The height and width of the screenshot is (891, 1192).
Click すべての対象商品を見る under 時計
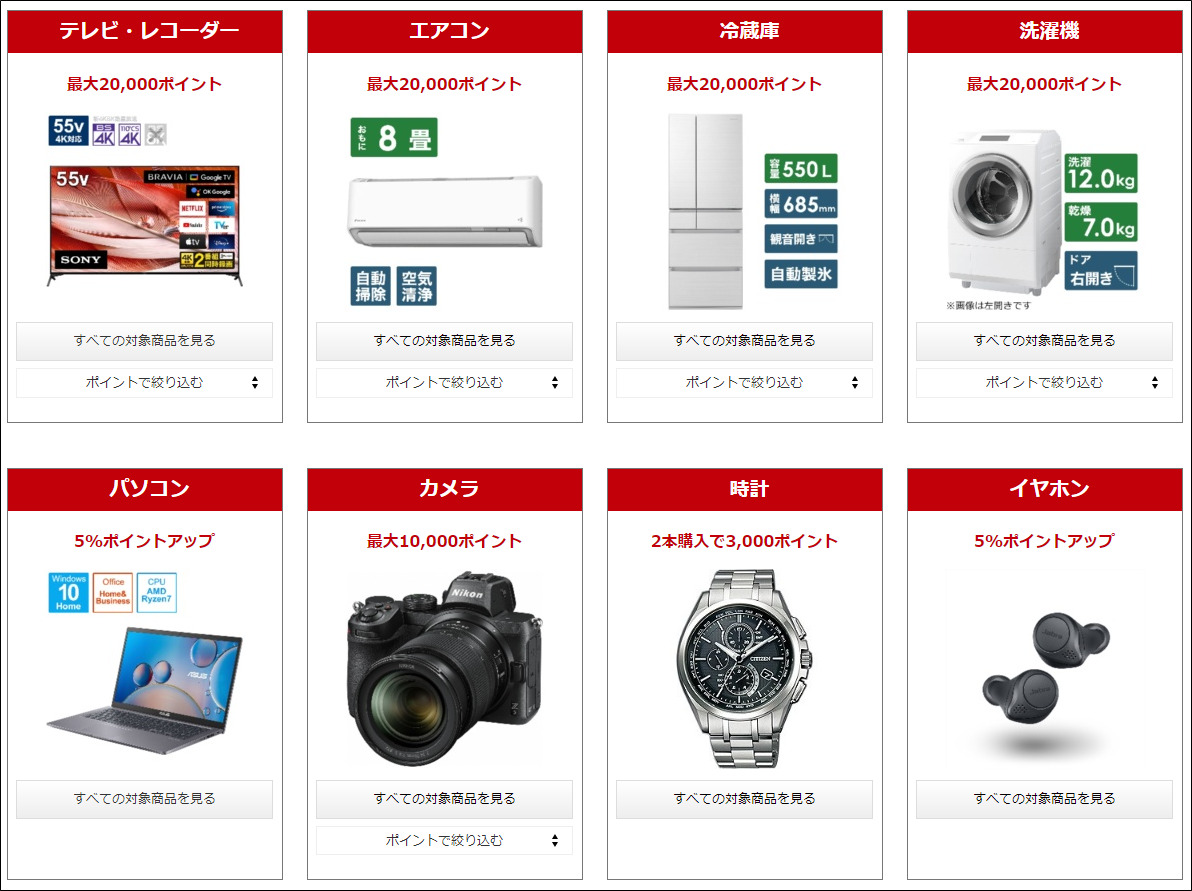744,799
